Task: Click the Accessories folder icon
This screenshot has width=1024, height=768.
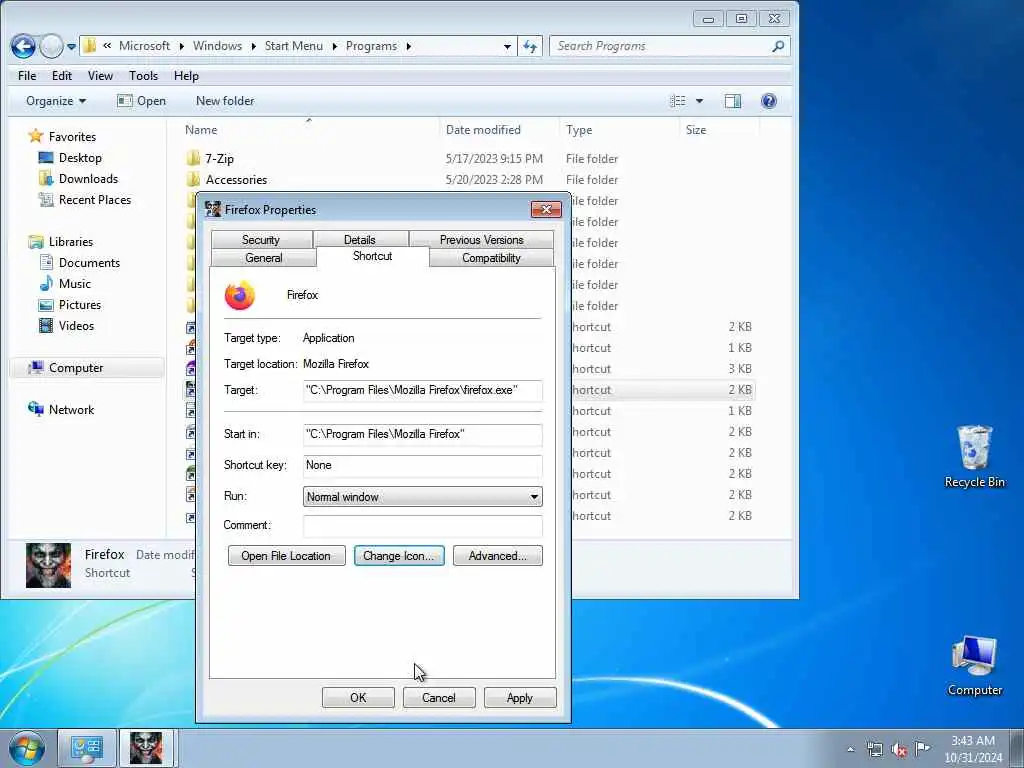Action: pyautogui.click(x=193, y=179)
